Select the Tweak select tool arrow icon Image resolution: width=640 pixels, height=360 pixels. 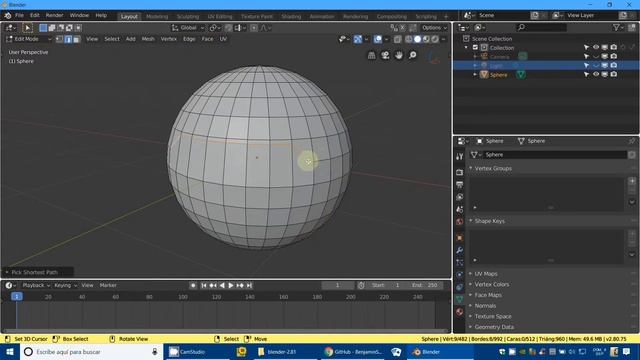(x=27, y=28)
